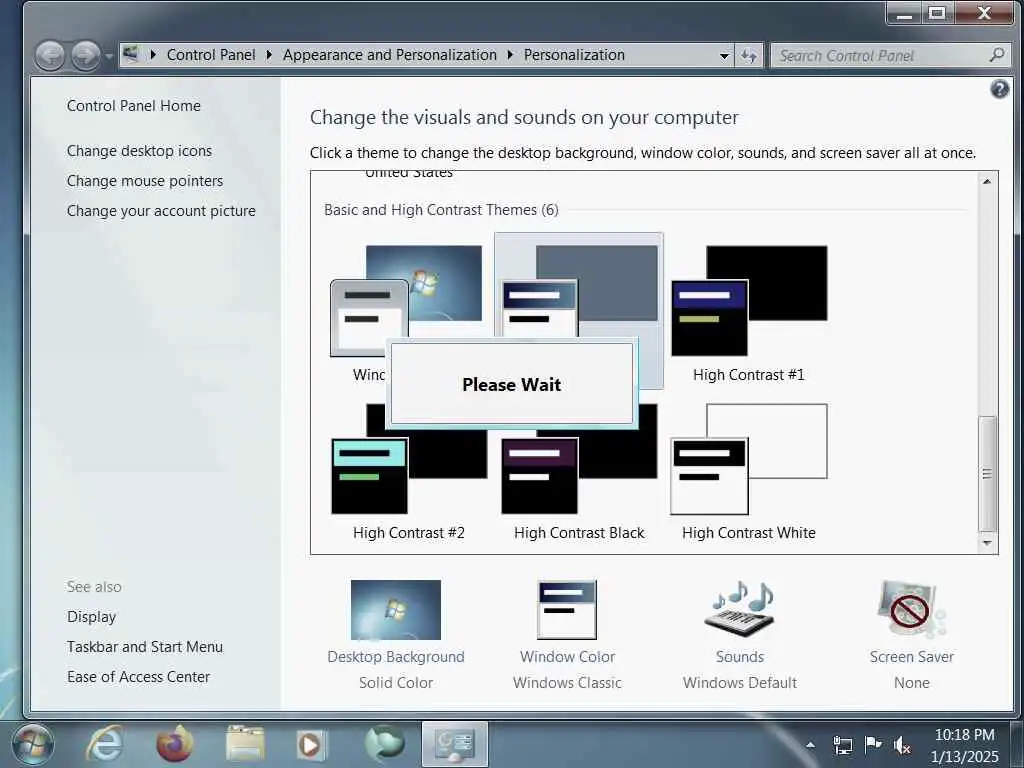Expand the arrow before Control Panel breadcrumb
This screenshot has height=768, width=1024.
click(153, 55)
